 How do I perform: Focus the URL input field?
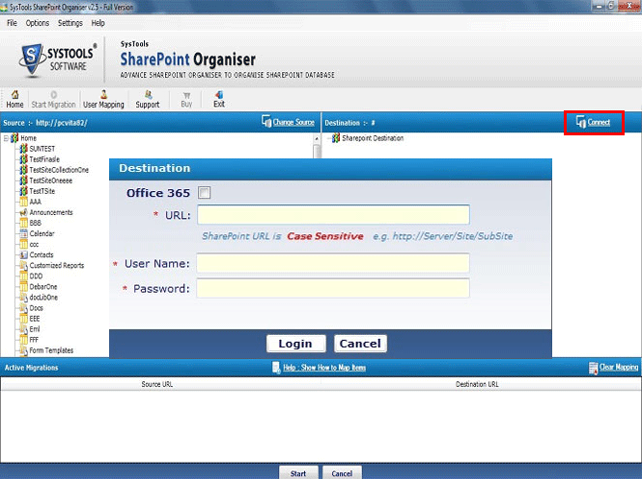333,215
